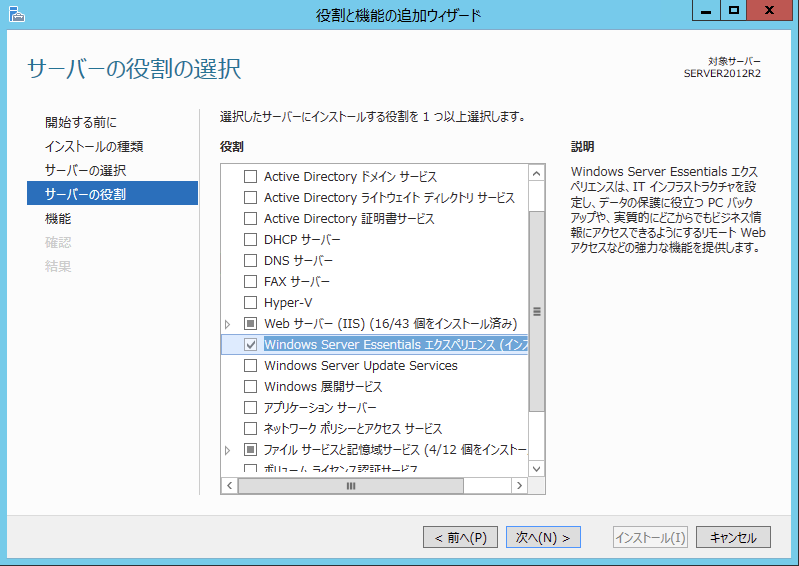
Task: Go to the インストールの種類 step
Action: pyautogui.click(x=94, y=146)
